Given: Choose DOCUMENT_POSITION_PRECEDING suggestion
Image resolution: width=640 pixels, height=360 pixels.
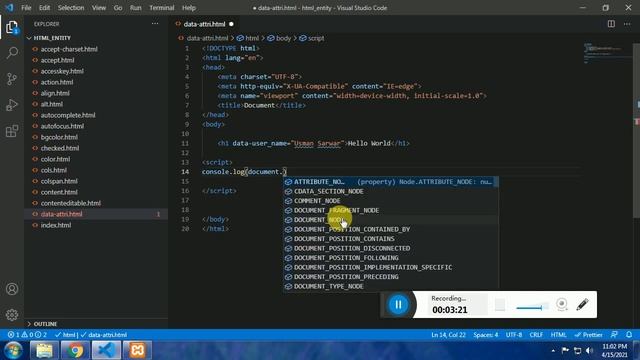Looking at the screenshot, I should (x=391, y=277).
